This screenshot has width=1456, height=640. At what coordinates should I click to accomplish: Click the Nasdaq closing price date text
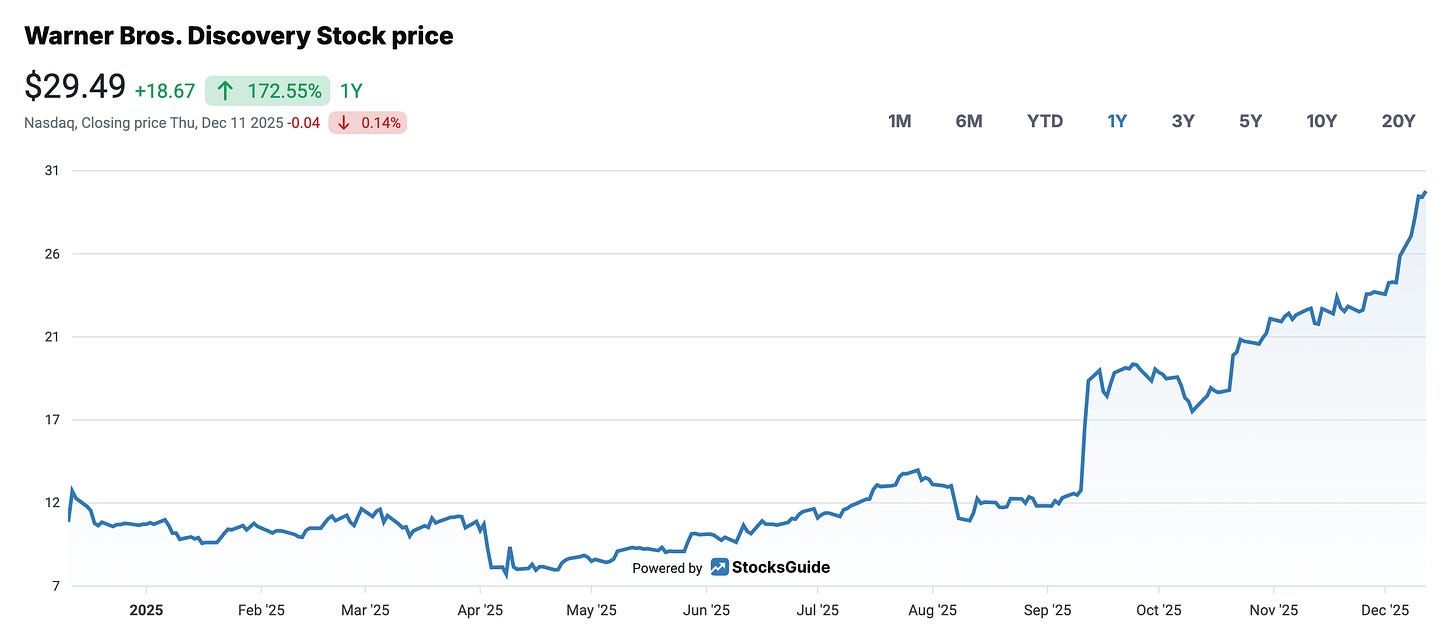point(153,123)
